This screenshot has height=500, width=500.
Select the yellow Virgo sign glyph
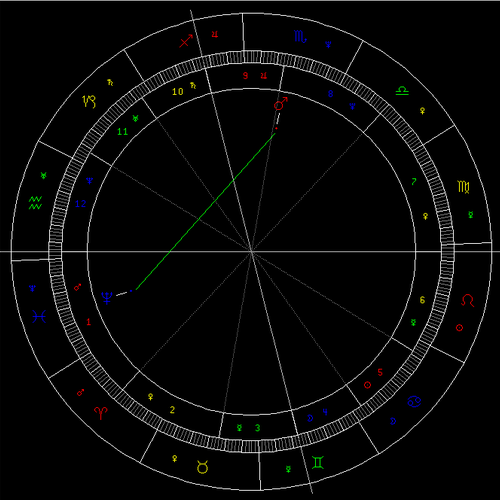(464, 187)
